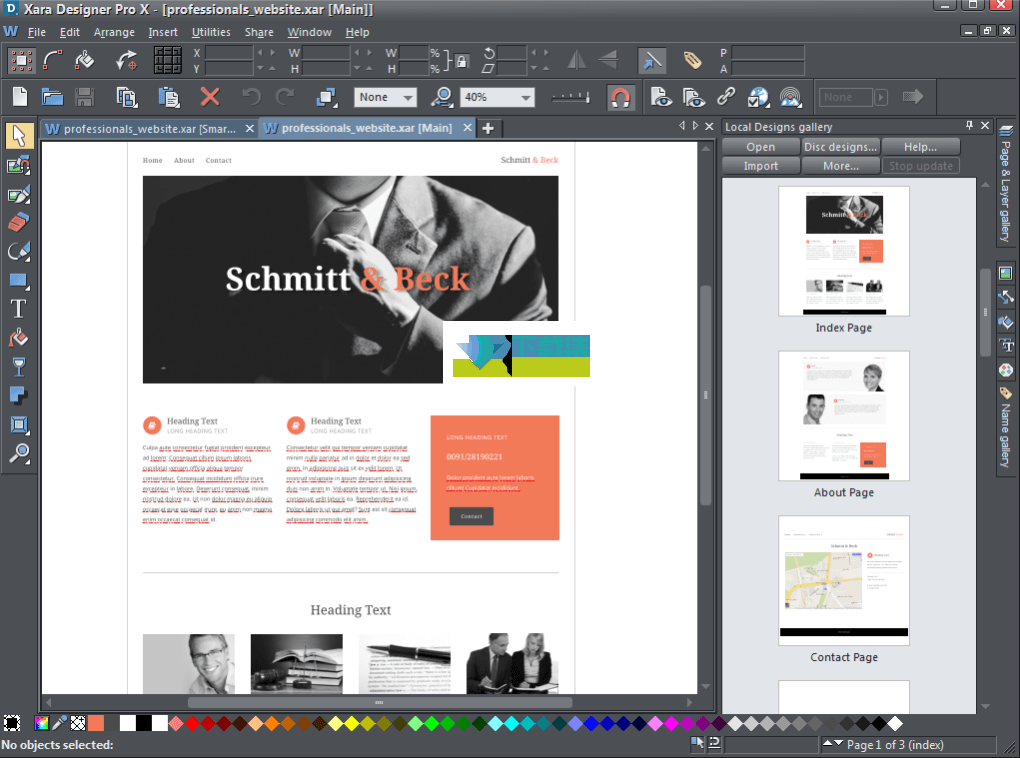Open the Arrange menu

click(113, 32)
